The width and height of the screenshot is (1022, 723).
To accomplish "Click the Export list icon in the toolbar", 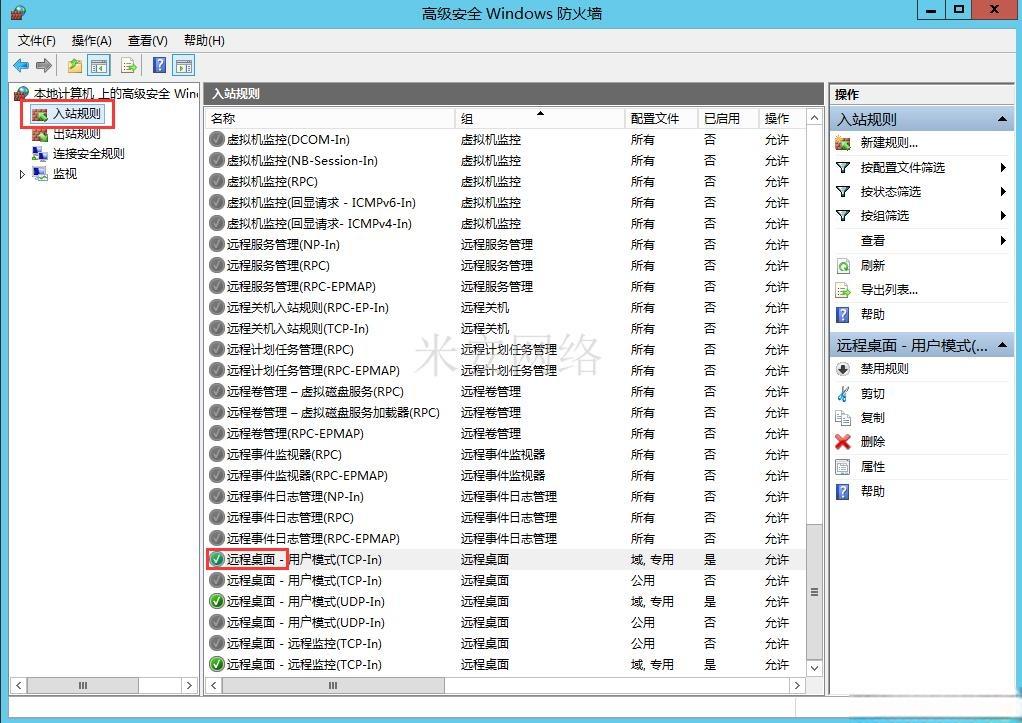I will tap(128, 65).
